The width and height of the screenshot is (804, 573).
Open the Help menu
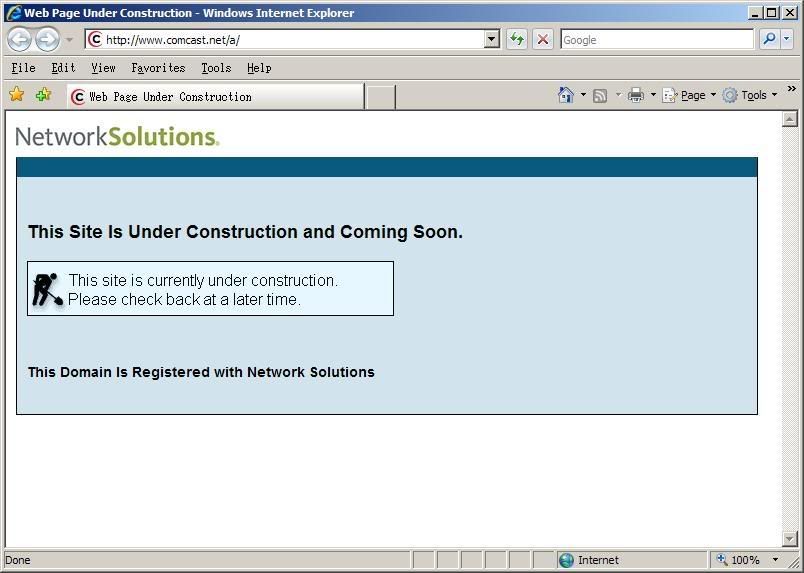pos(259,68)
